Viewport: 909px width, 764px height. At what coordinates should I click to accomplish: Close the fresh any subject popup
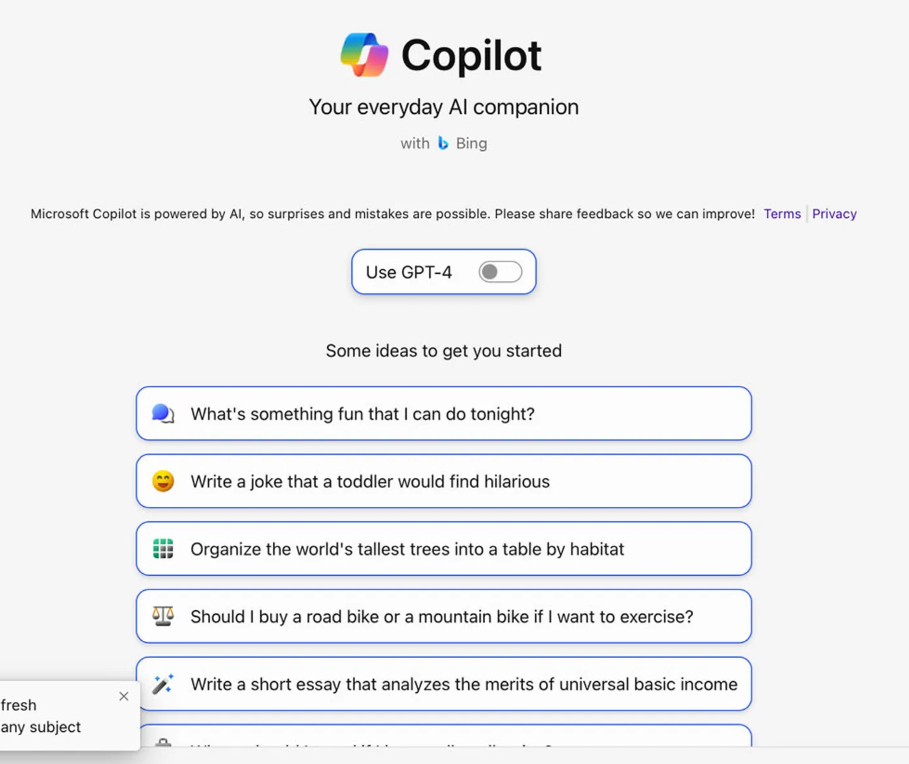pos(123,696)
